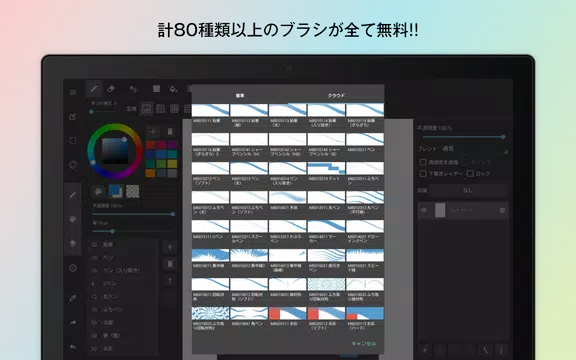Click the palette icon beside the foreground color
576x360 pixels.
[98, 191]
